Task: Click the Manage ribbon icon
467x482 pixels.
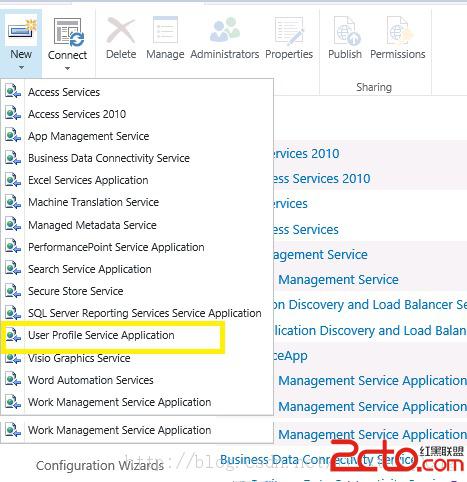Action: (x=165, y=30)
